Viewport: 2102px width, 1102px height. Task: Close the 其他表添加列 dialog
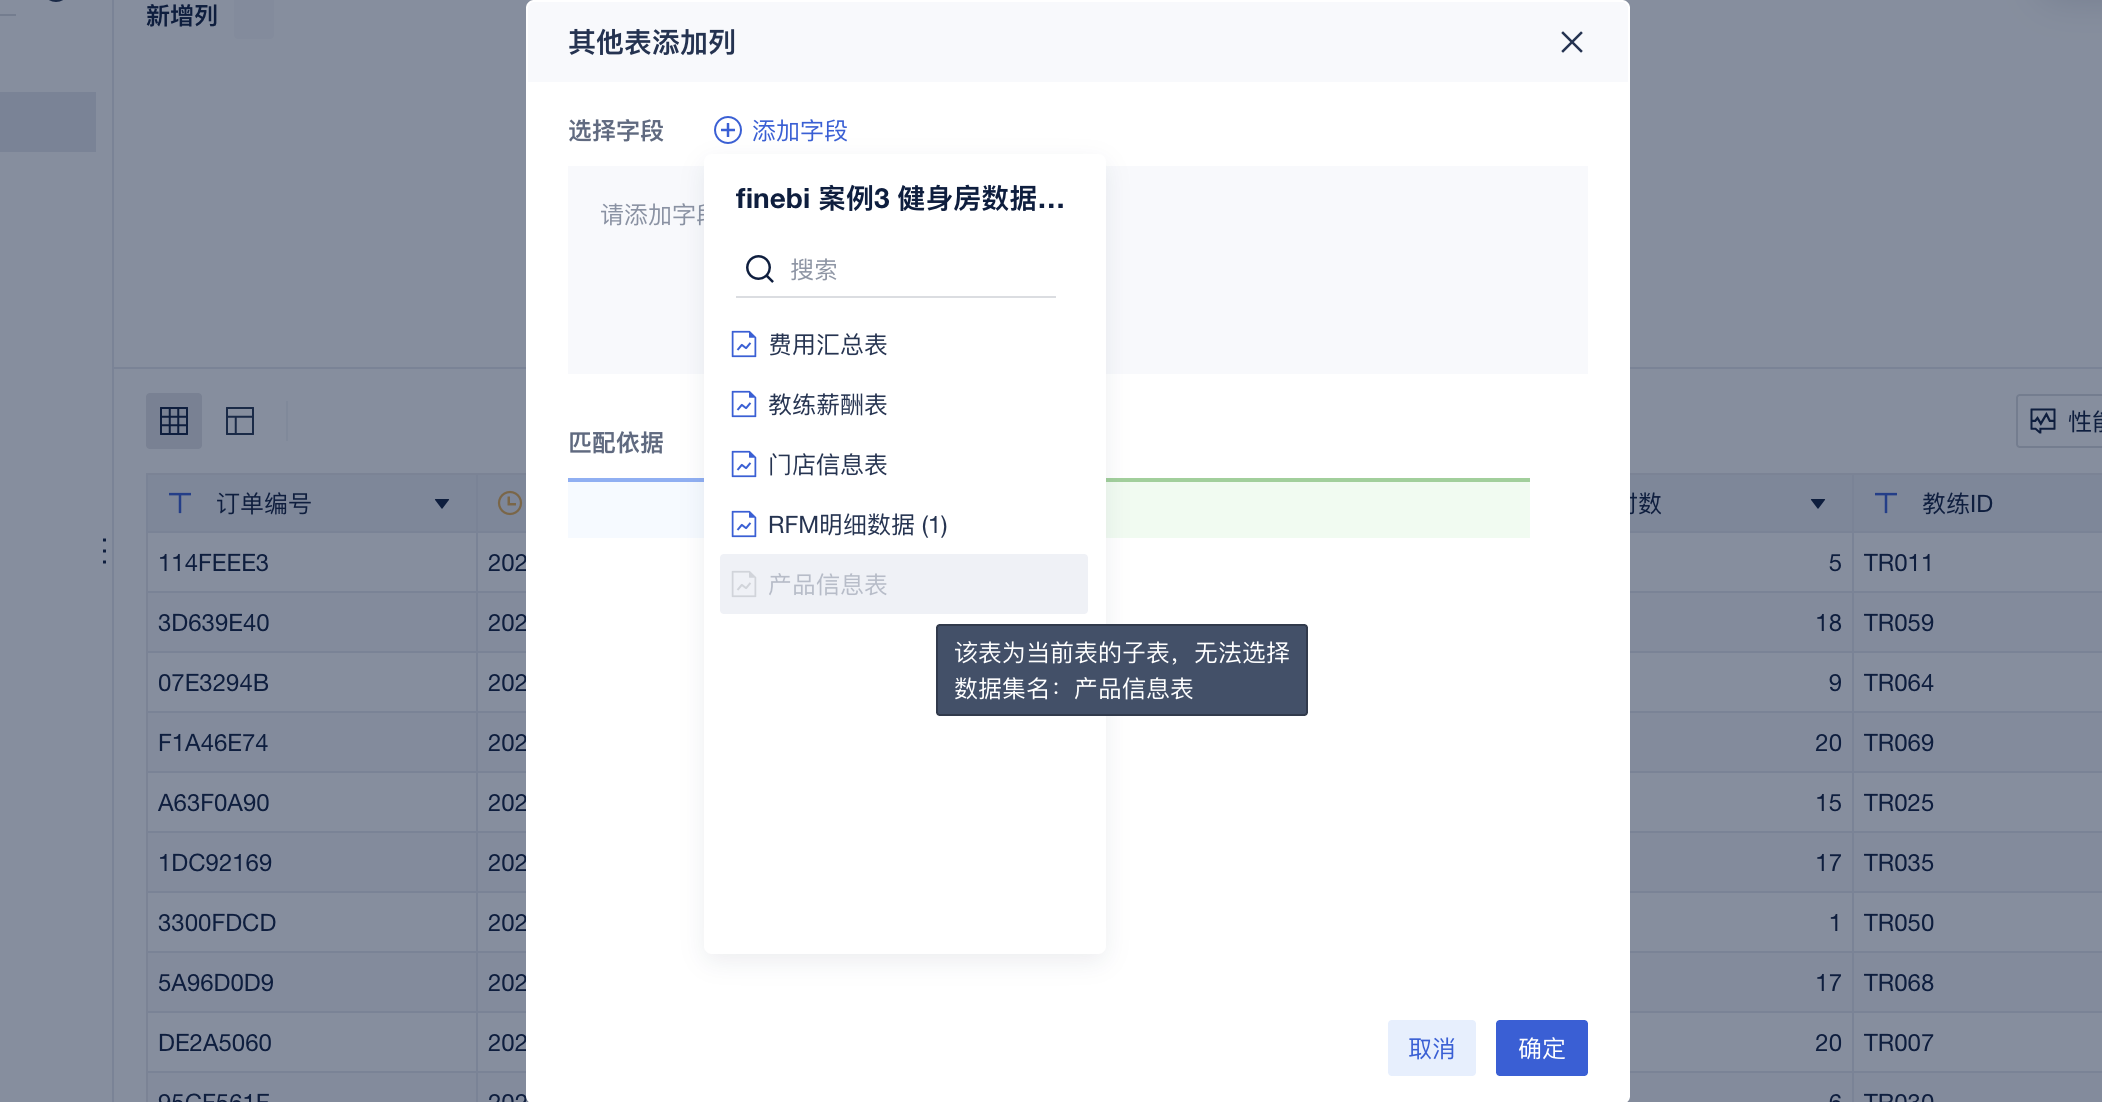pos(1571,42)
